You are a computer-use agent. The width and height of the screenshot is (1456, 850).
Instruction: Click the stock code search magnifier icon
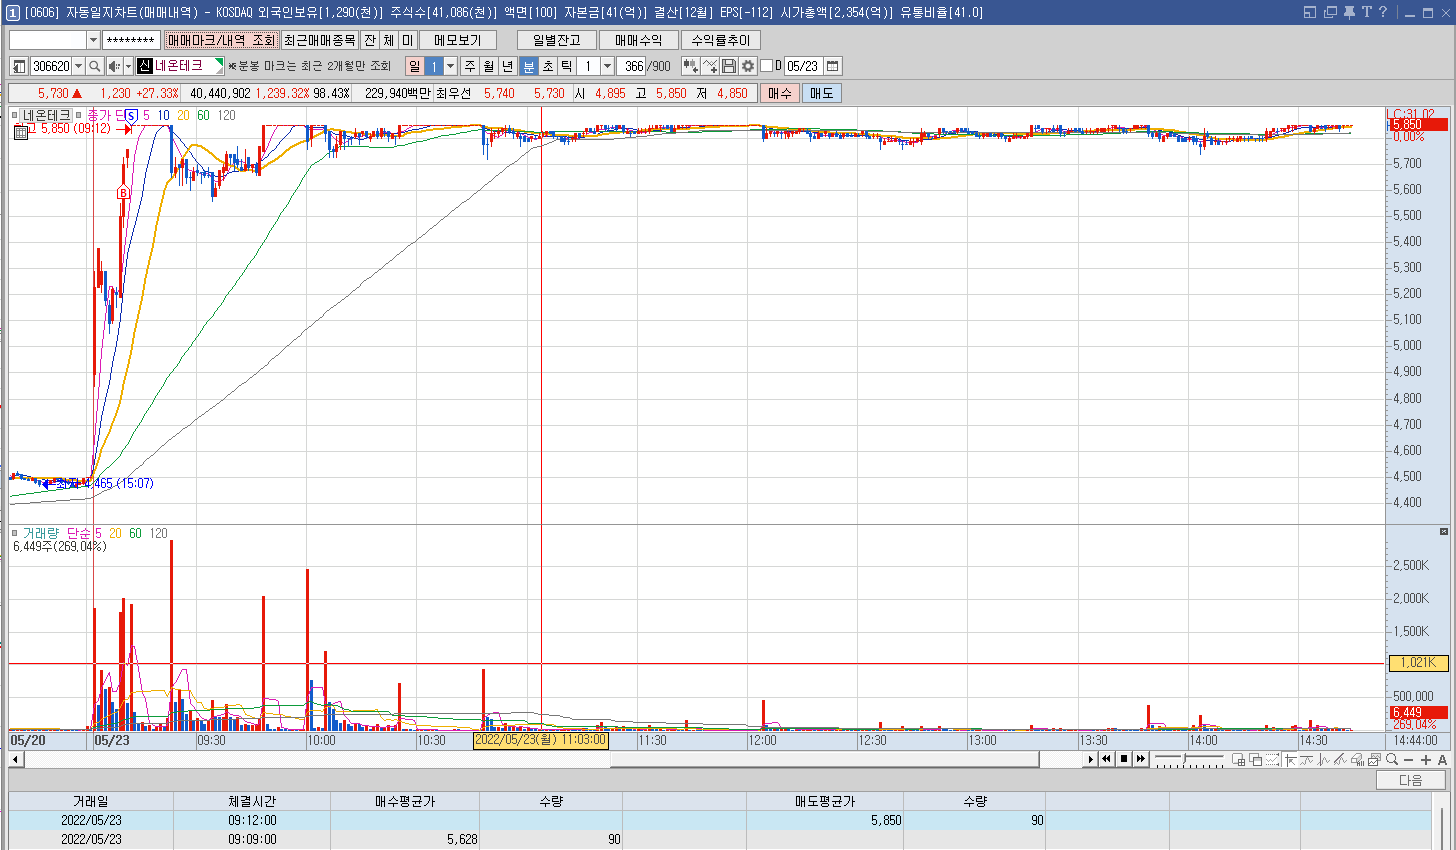tap(94, 66)
